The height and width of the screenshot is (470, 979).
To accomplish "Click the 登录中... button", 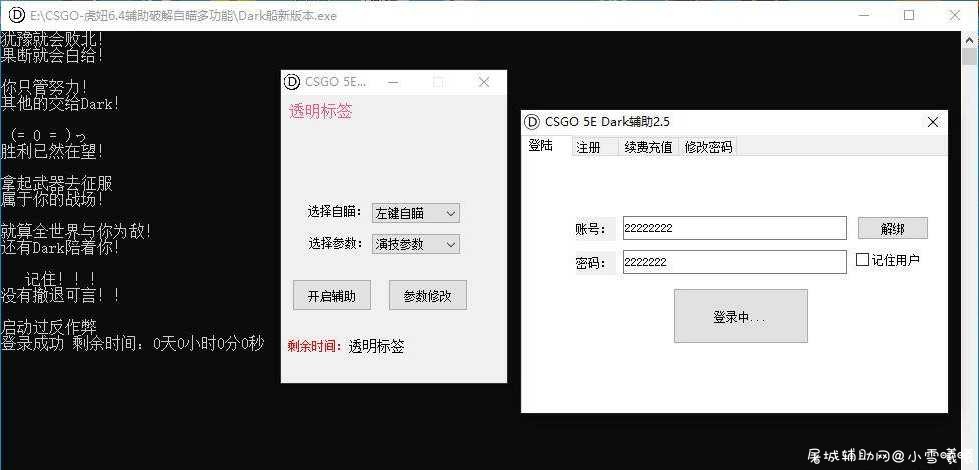I will pyautogui.click(x=740, y=316).
